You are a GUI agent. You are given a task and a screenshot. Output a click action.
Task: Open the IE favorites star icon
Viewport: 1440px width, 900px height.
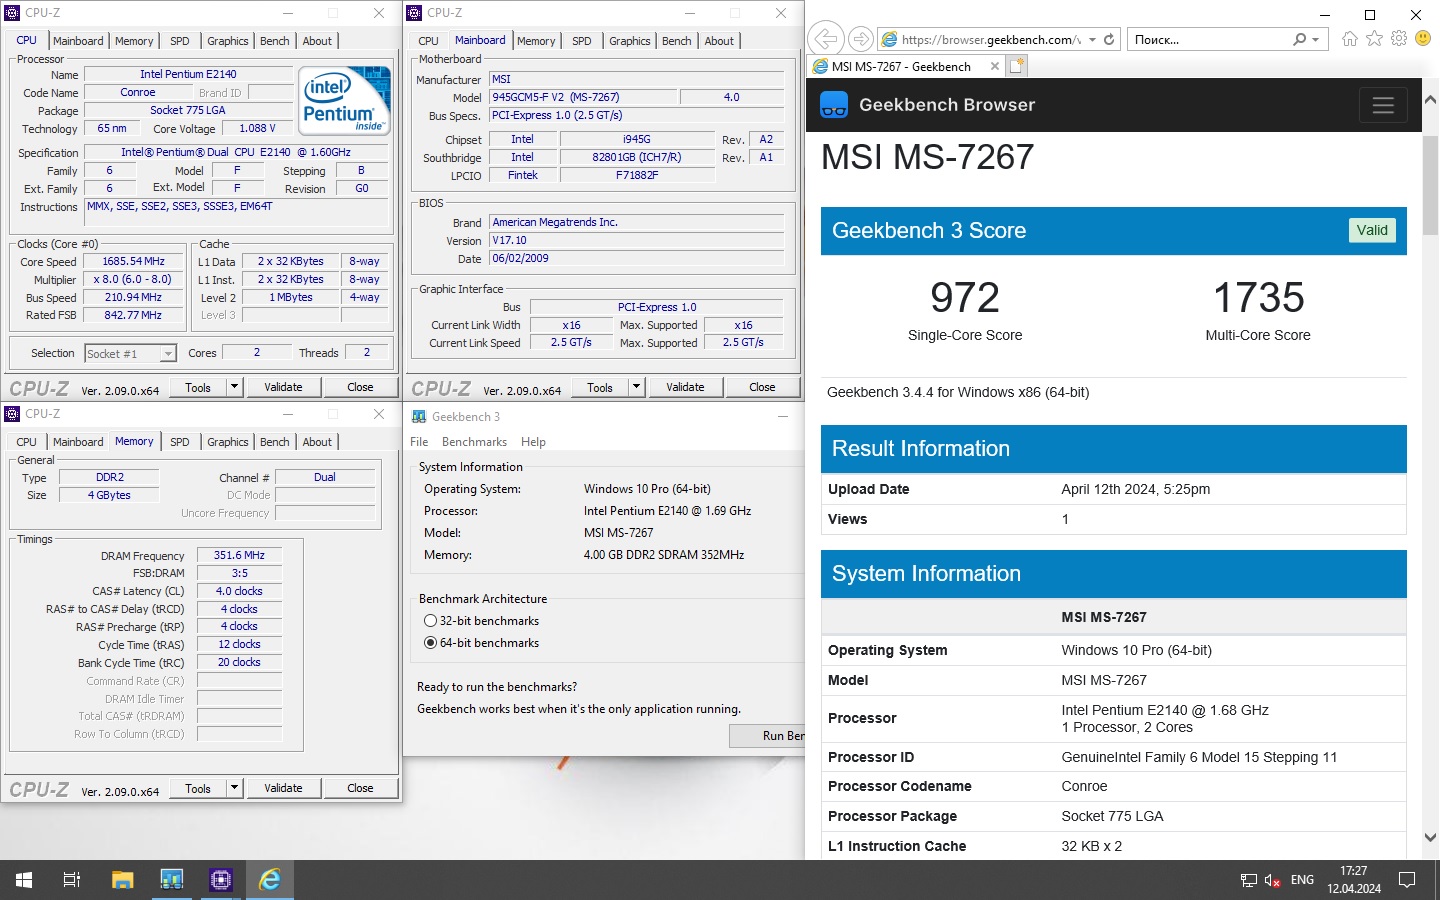(x=1374, y=39)
